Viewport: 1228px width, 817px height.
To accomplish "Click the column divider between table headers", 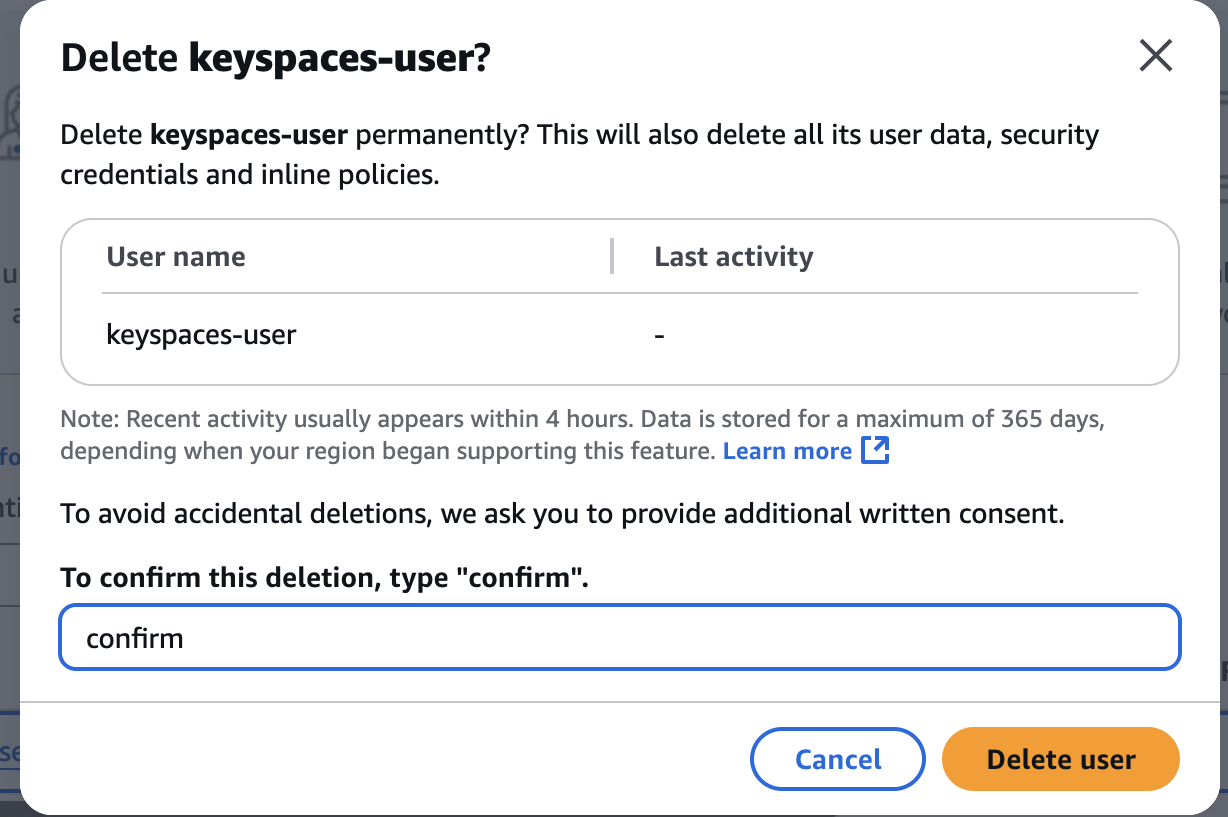I will pos(612,257).
